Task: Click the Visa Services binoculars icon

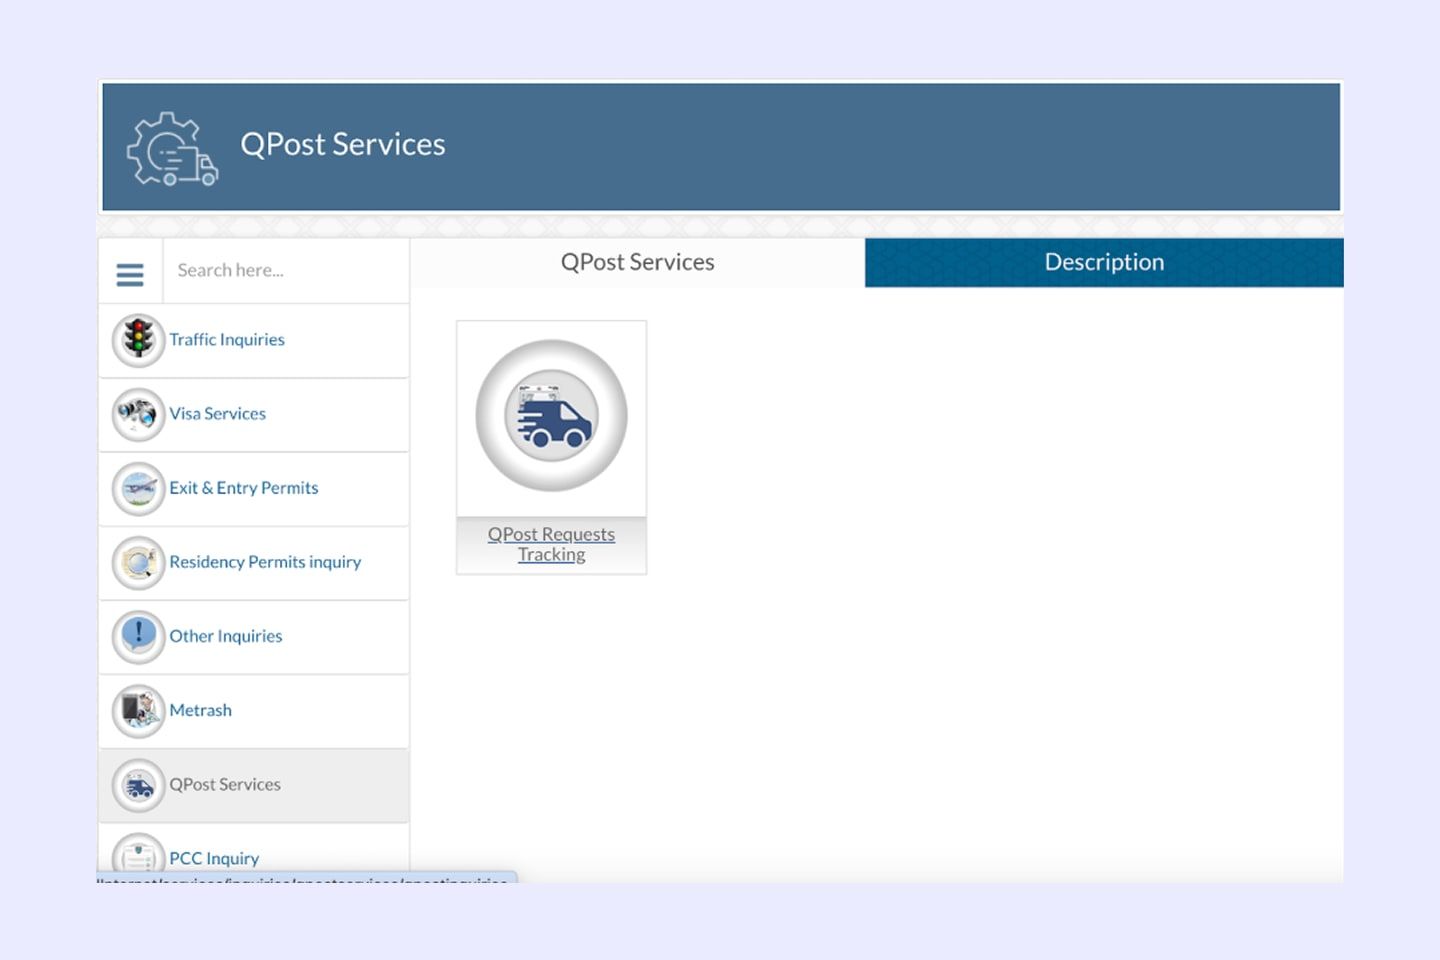Action: tap(138, 414)
